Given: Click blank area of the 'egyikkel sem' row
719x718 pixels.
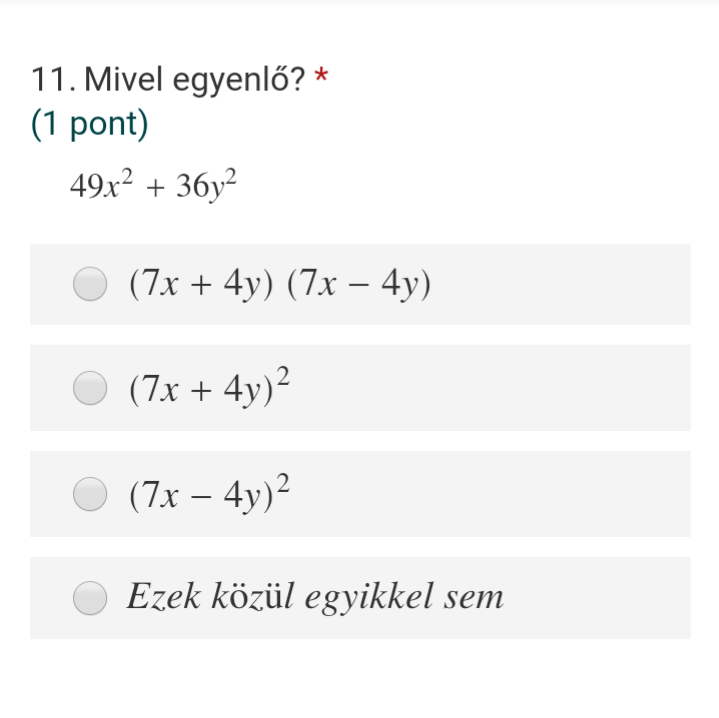Looking at the screenshot, I should coord(596,598).
